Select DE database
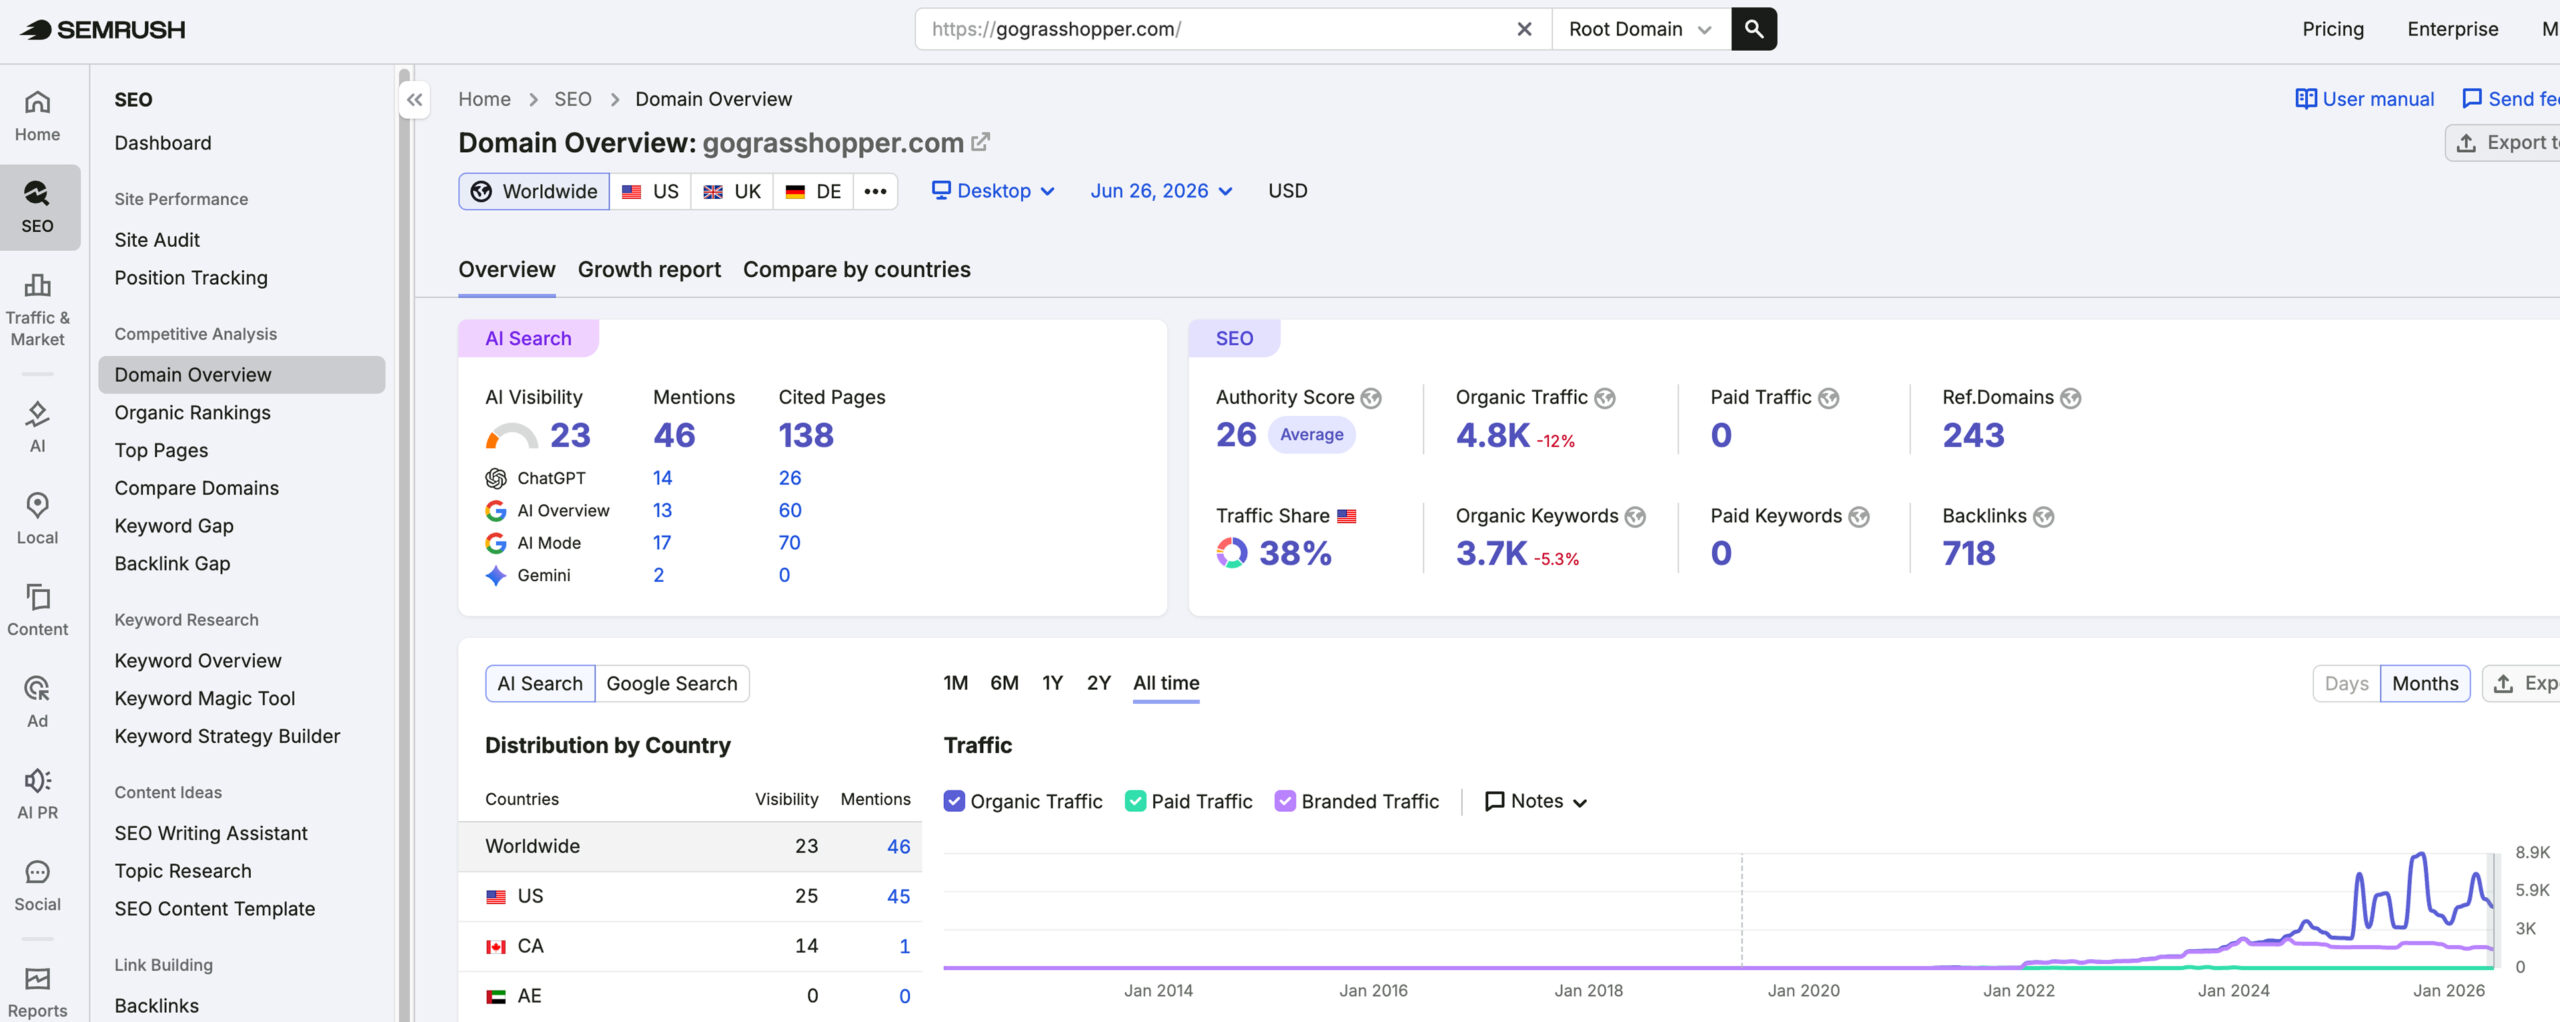This screenshot has height=1022, width=2560. point(813,191)
